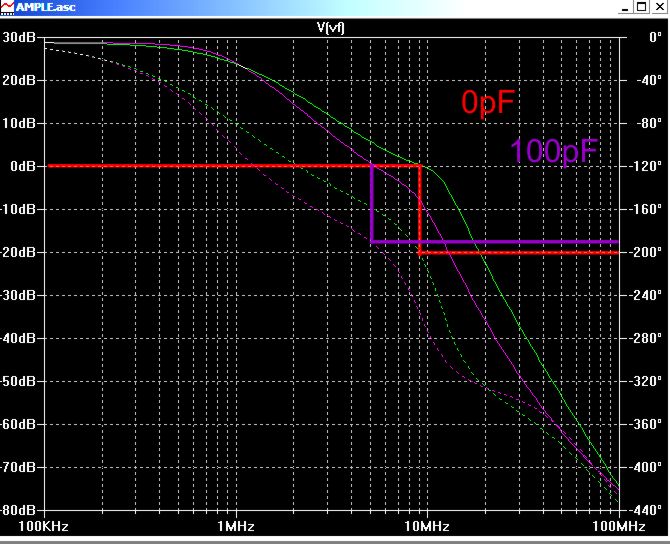
Task: Click the 10MHz frequency axis label
Action: pos(427,526)
